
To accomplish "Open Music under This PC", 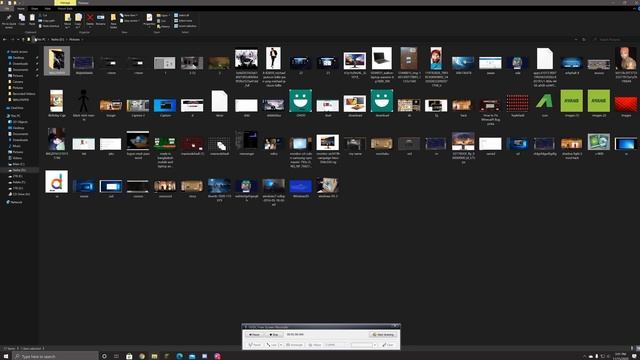I will [x=16, y=146].
